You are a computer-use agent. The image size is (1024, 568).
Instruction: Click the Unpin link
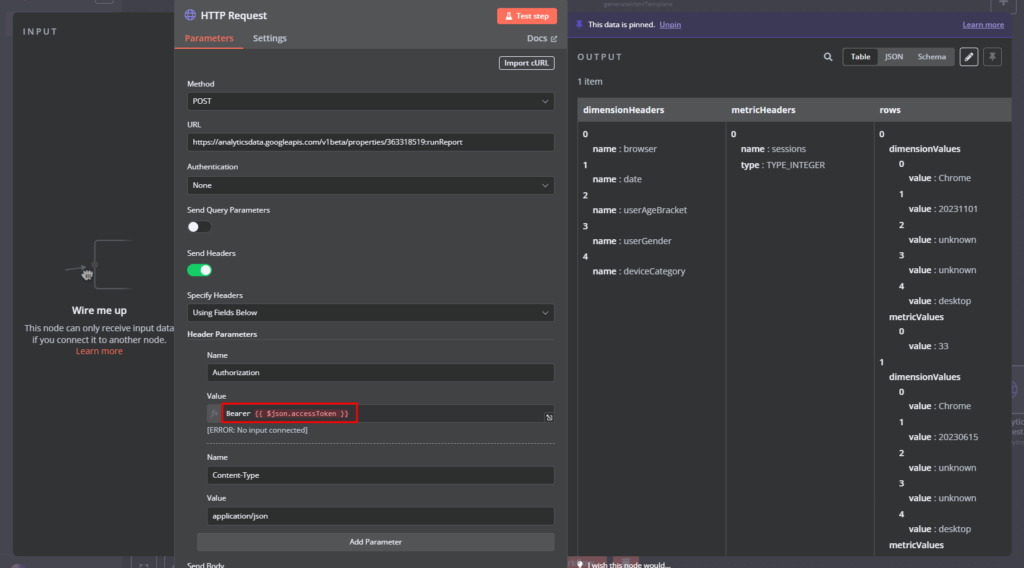pyautogui.click(x=670, y=25)
